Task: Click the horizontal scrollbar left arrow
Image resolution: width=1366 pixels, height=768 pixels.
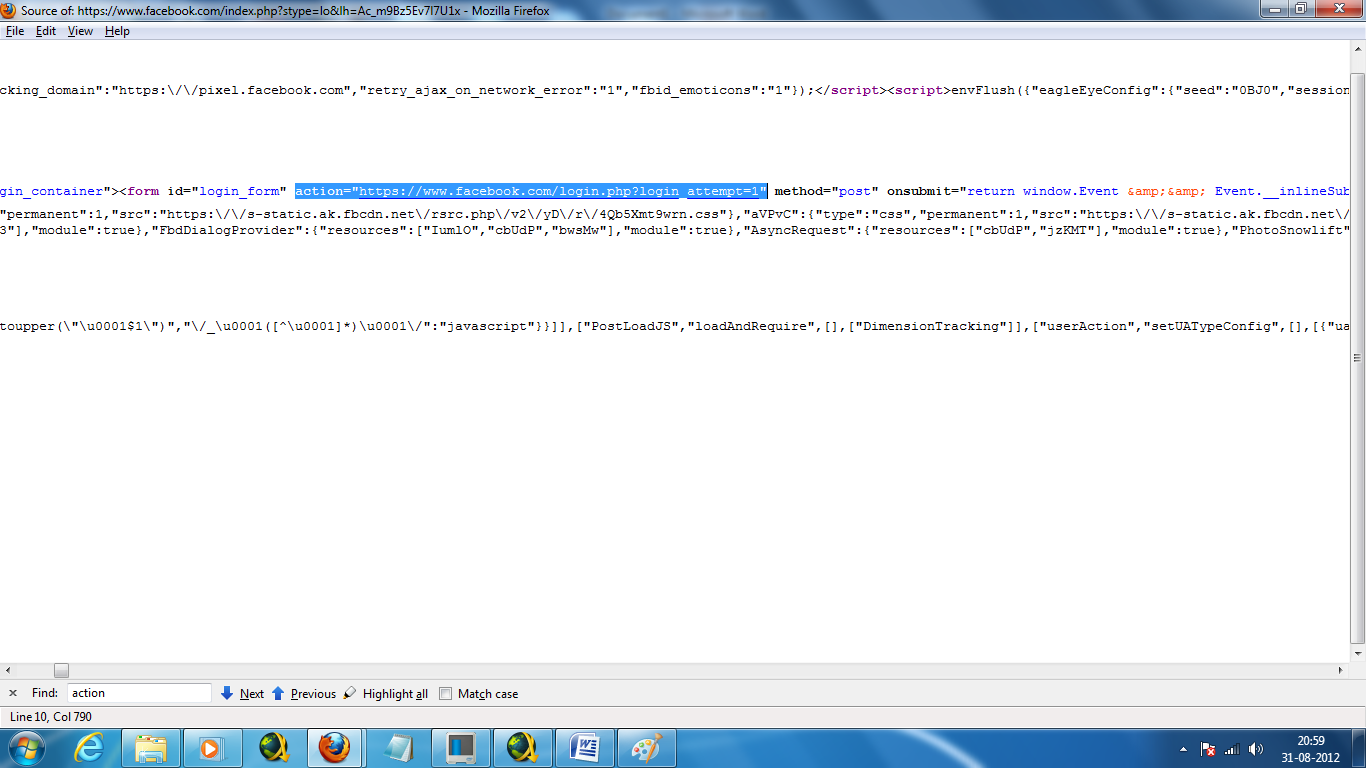Action: click(x=8, y=670)
